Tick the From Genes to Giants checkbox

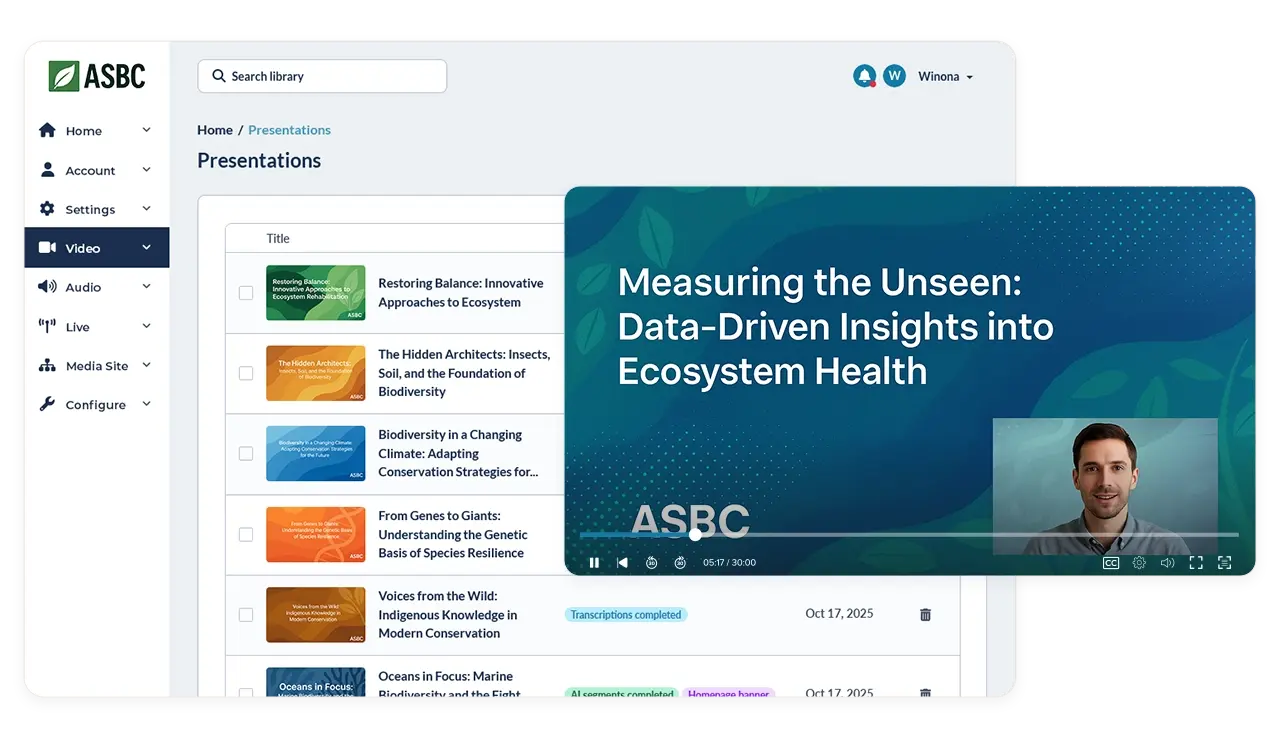(x=246, y=535)
